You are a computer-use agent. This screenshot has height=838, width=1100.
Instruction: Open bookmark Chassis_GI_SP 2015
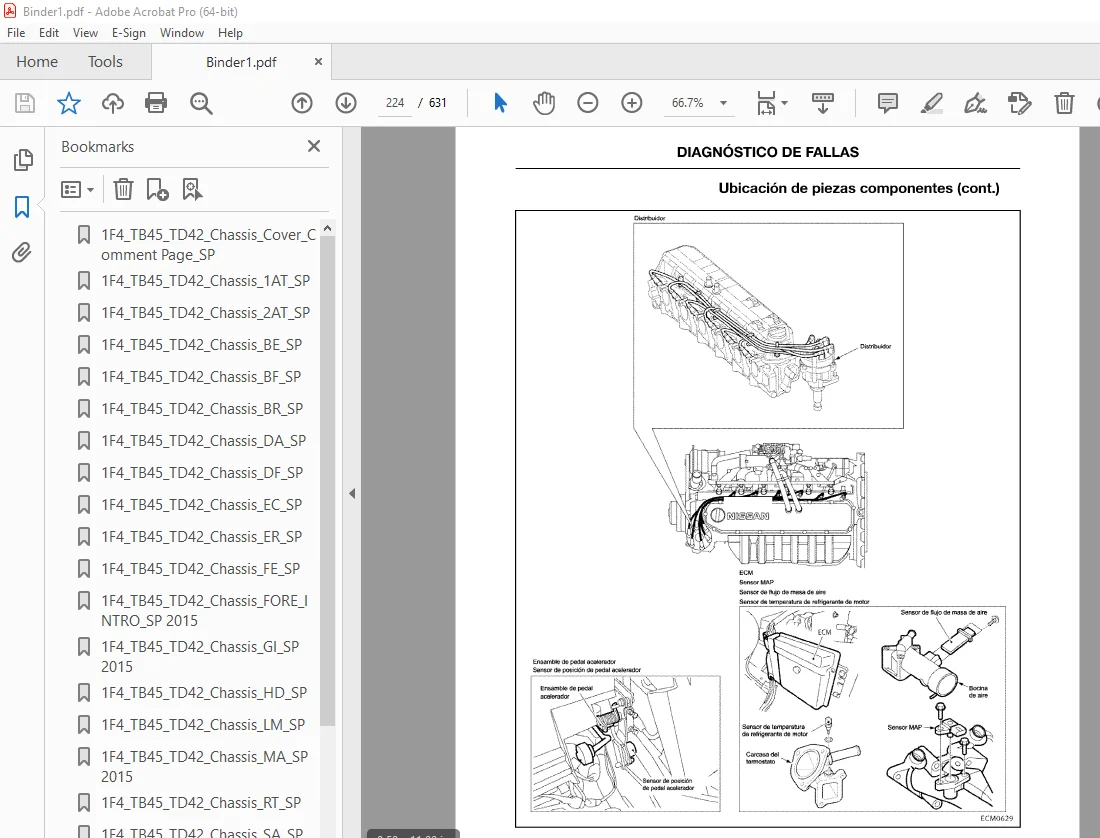click(200, 656)
